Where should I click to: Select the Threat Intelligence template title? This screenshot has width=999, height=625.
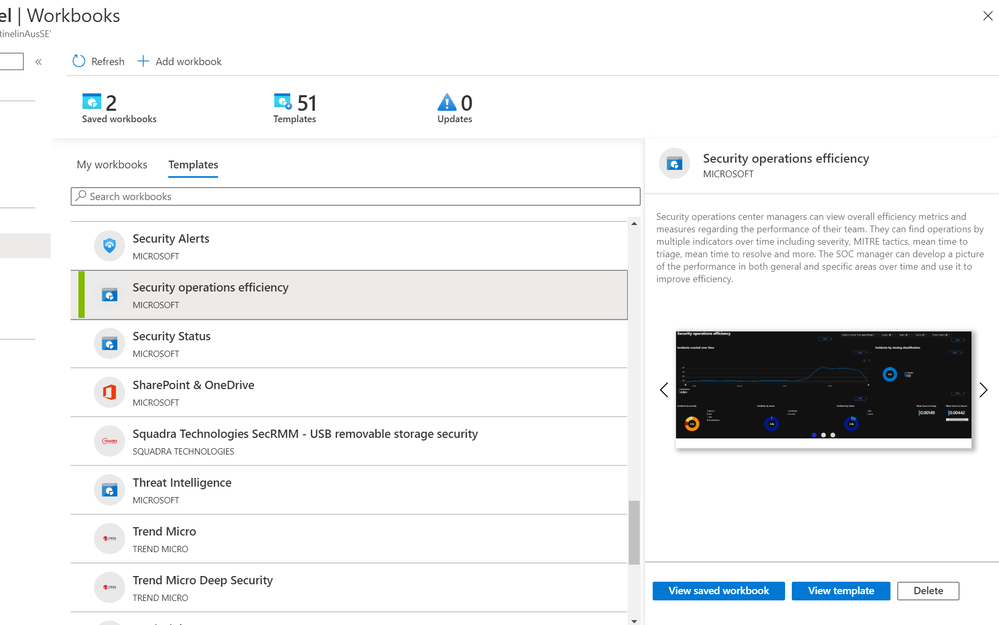click(182, 482)
